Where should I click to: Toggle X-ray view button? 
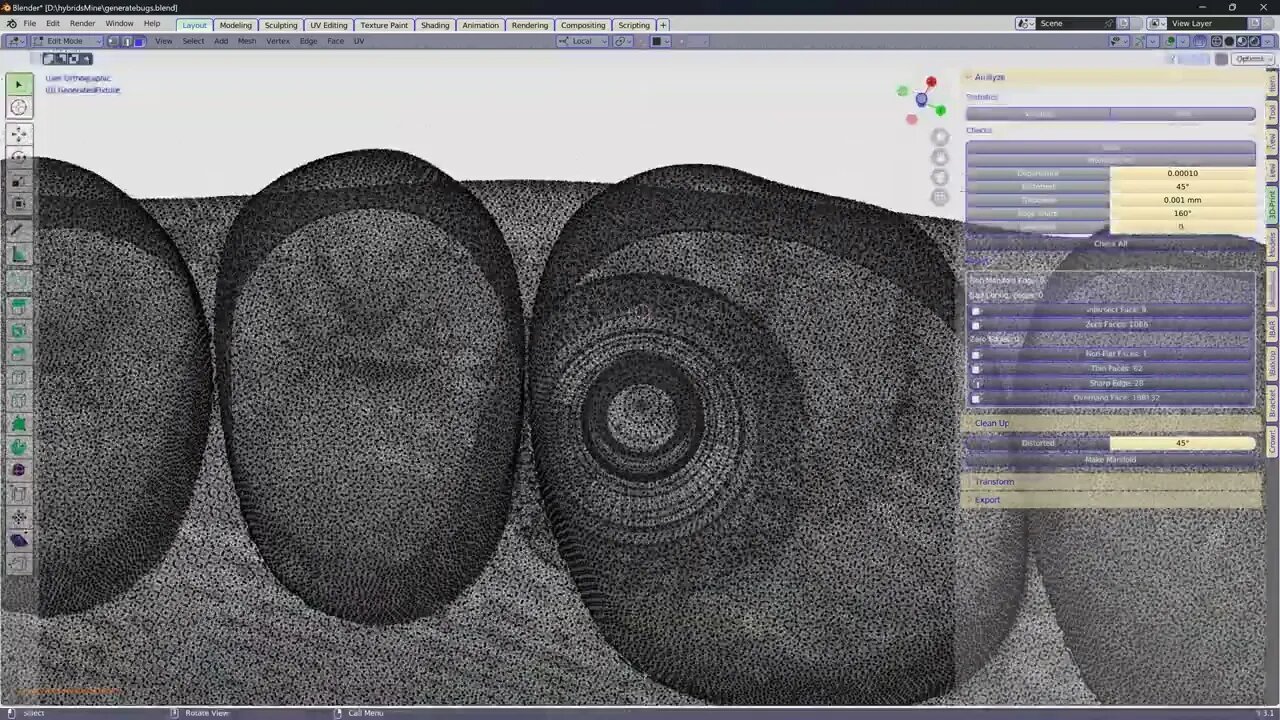pos(1200,41)
